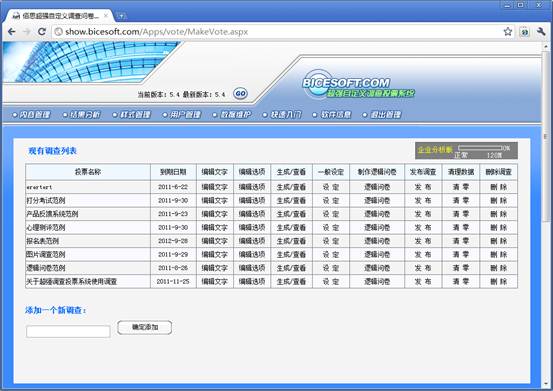Minimize the browser window
This screenshot has width=553, height=391.
507,5
